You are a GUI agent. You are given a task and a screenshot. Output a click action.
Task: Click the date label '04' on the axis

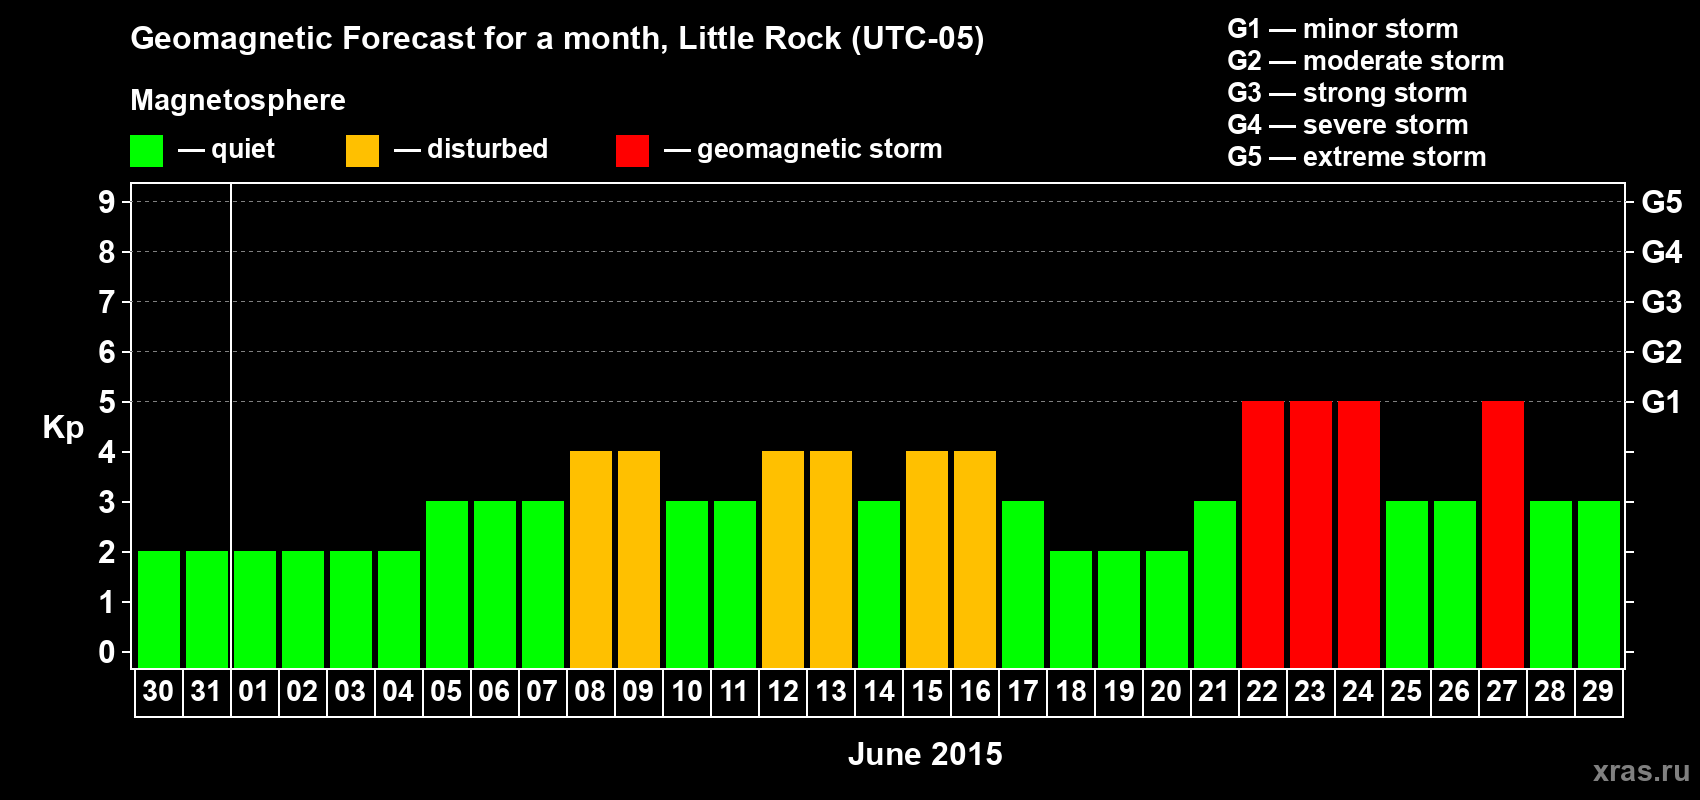(398, 692)
